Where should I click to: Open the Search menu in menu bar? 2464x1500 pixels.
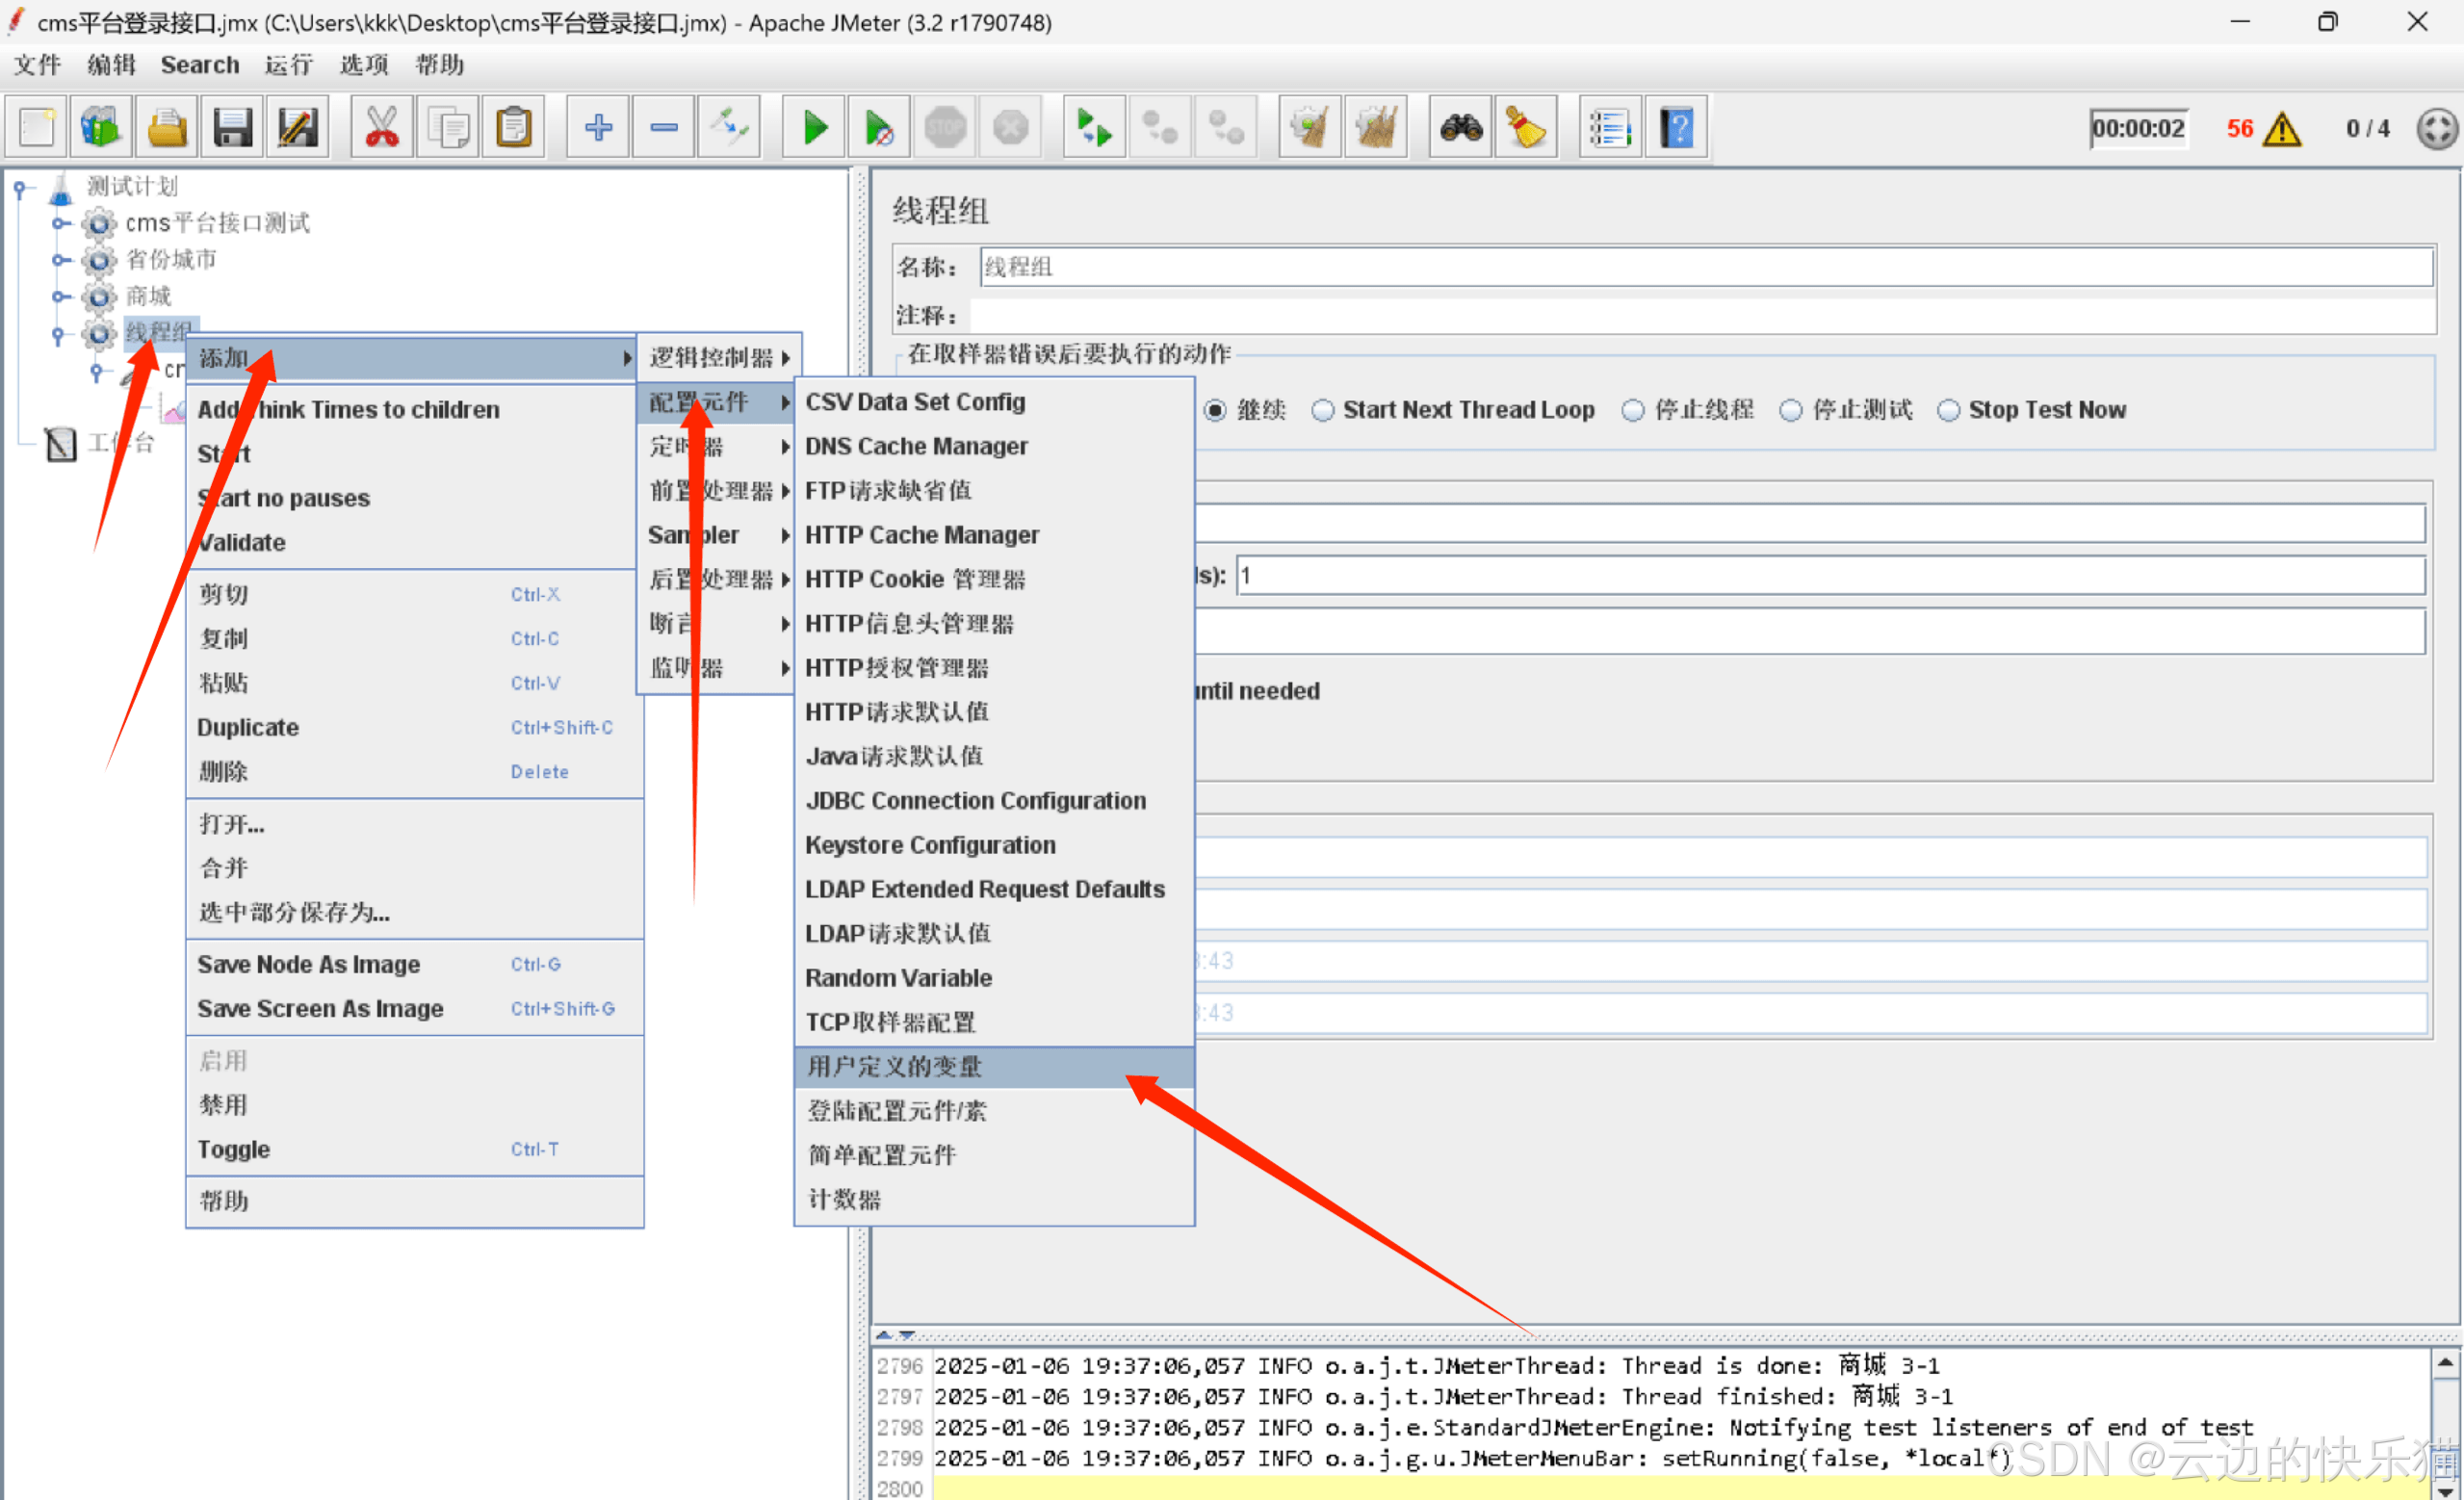[x=199, y=65]
